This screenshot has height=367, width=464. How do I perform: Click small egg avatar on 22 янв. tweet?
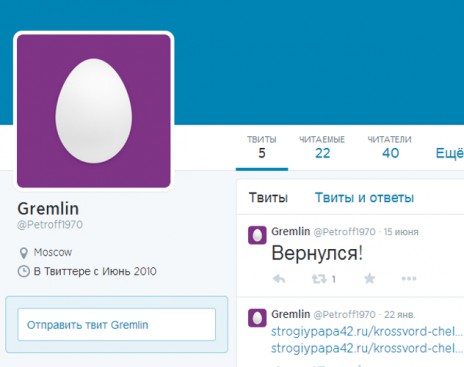(257, 318)
